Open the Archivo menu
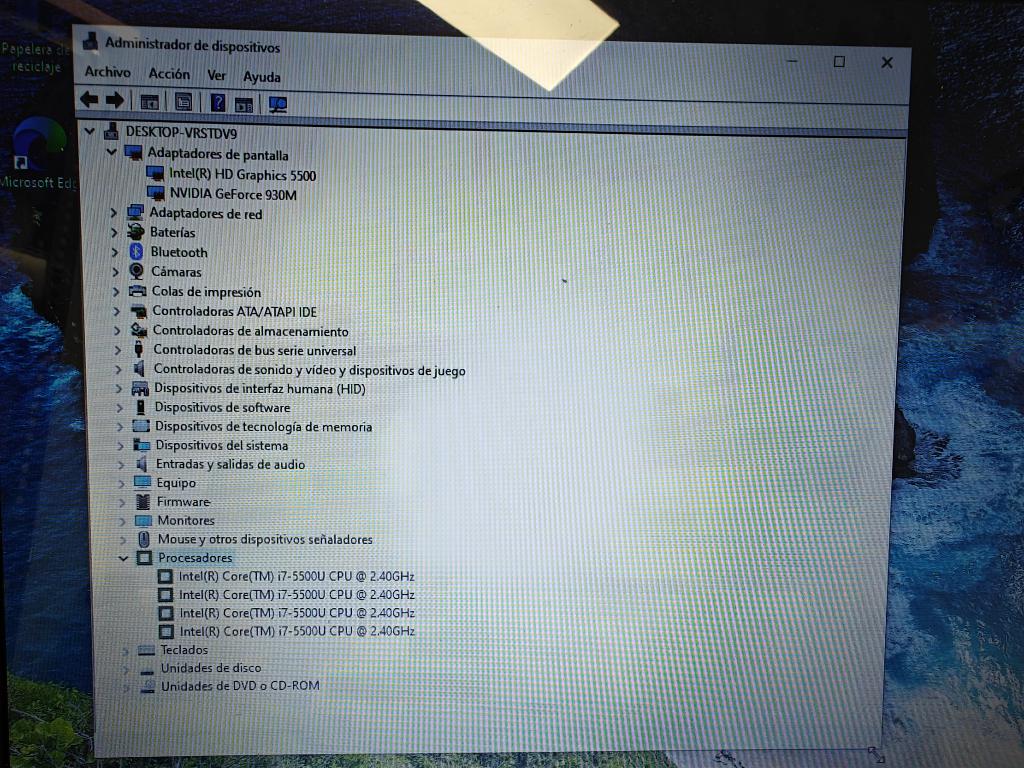The width and height of the screenshot is (1024, 768). click(x=107, y=72)
